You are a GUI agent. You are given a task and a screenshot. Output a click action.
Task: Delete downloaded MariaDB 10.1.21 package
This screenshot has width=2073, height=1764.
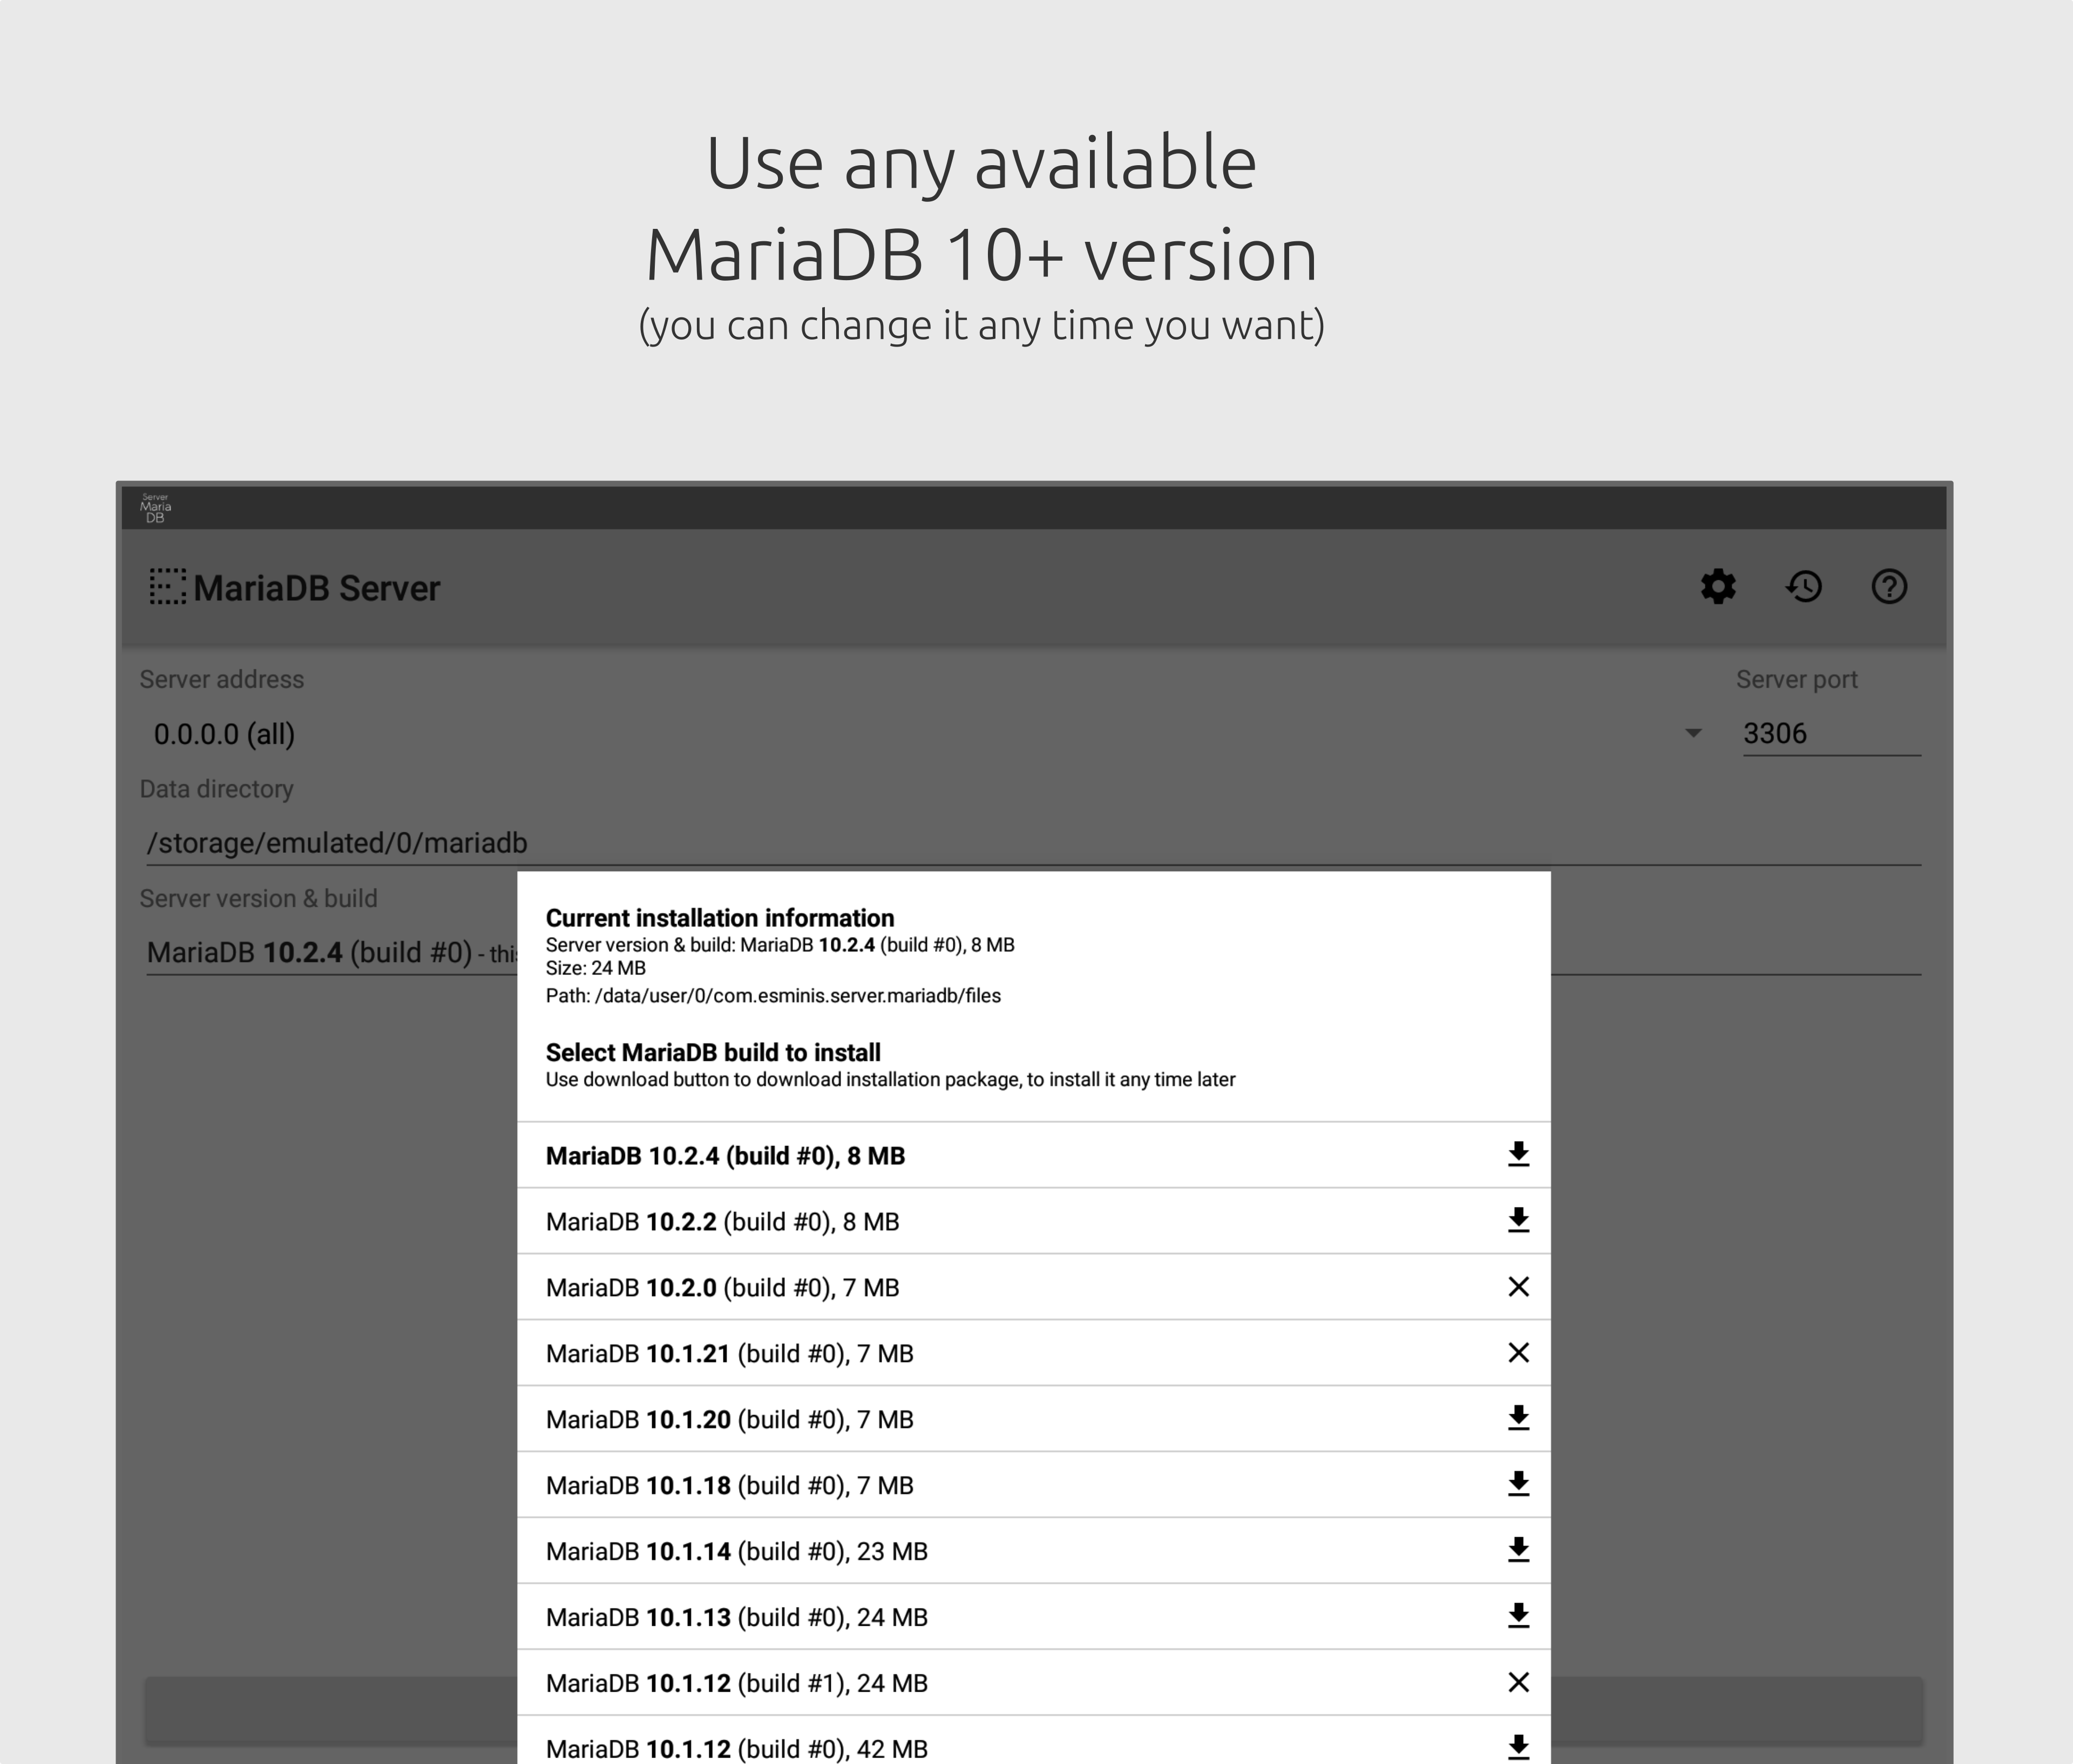coord(1518,1353)
